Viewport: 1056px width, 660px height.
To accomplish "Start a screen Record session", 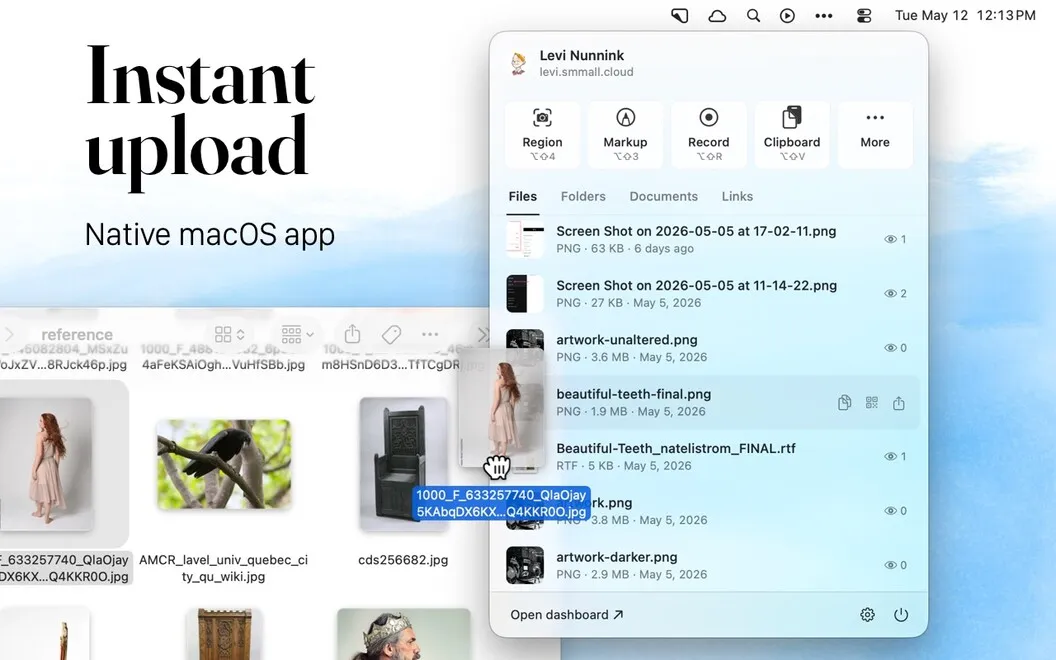I will pyautogui.click(x=708, y=135).
